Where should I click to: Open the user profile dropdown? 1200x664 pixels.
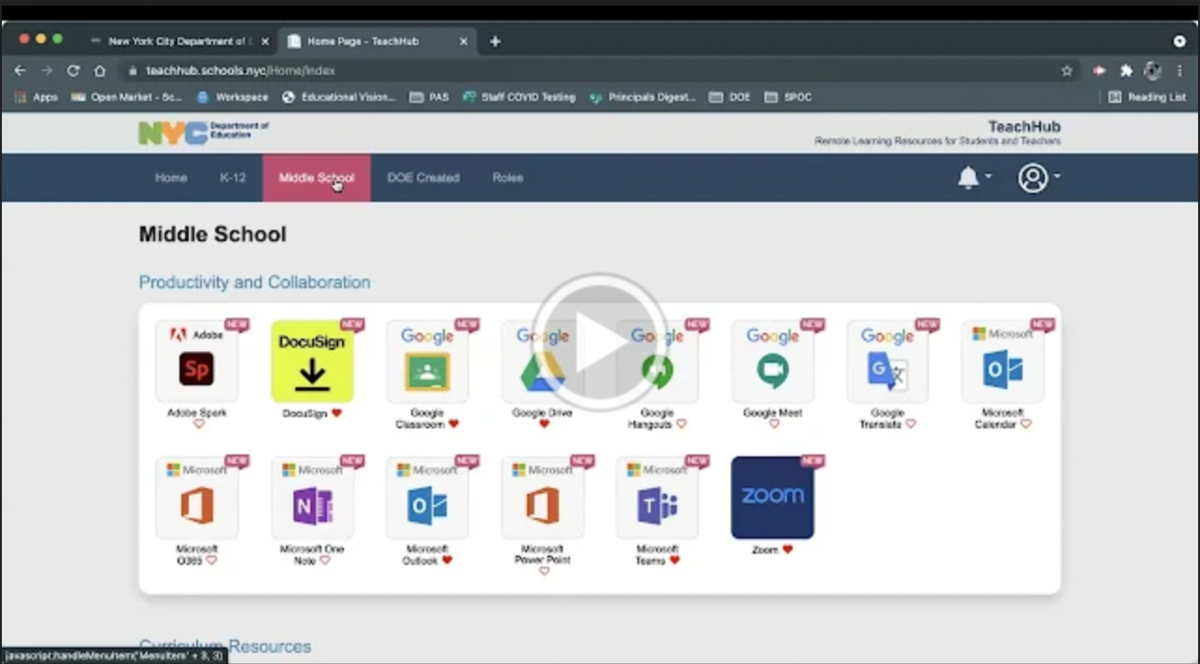pyautogui.click(x=1039, y=178)
